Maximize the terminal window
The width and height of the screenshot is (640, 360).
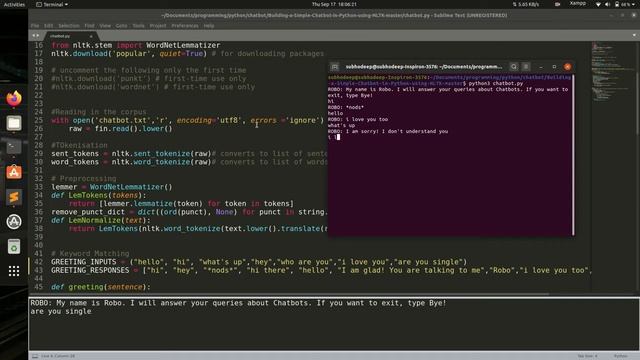coord(554,67)
